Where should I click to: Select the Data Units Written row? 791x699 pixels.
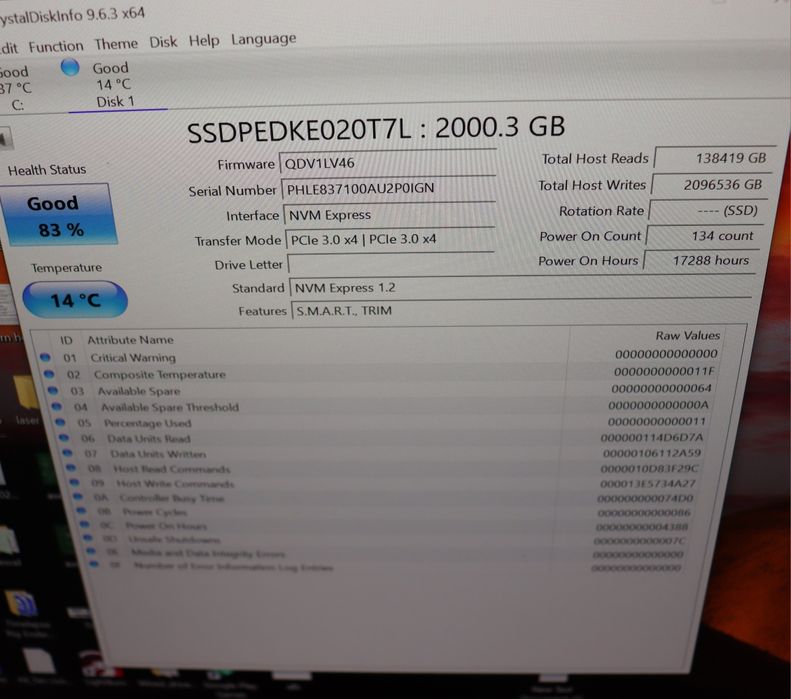383,453
